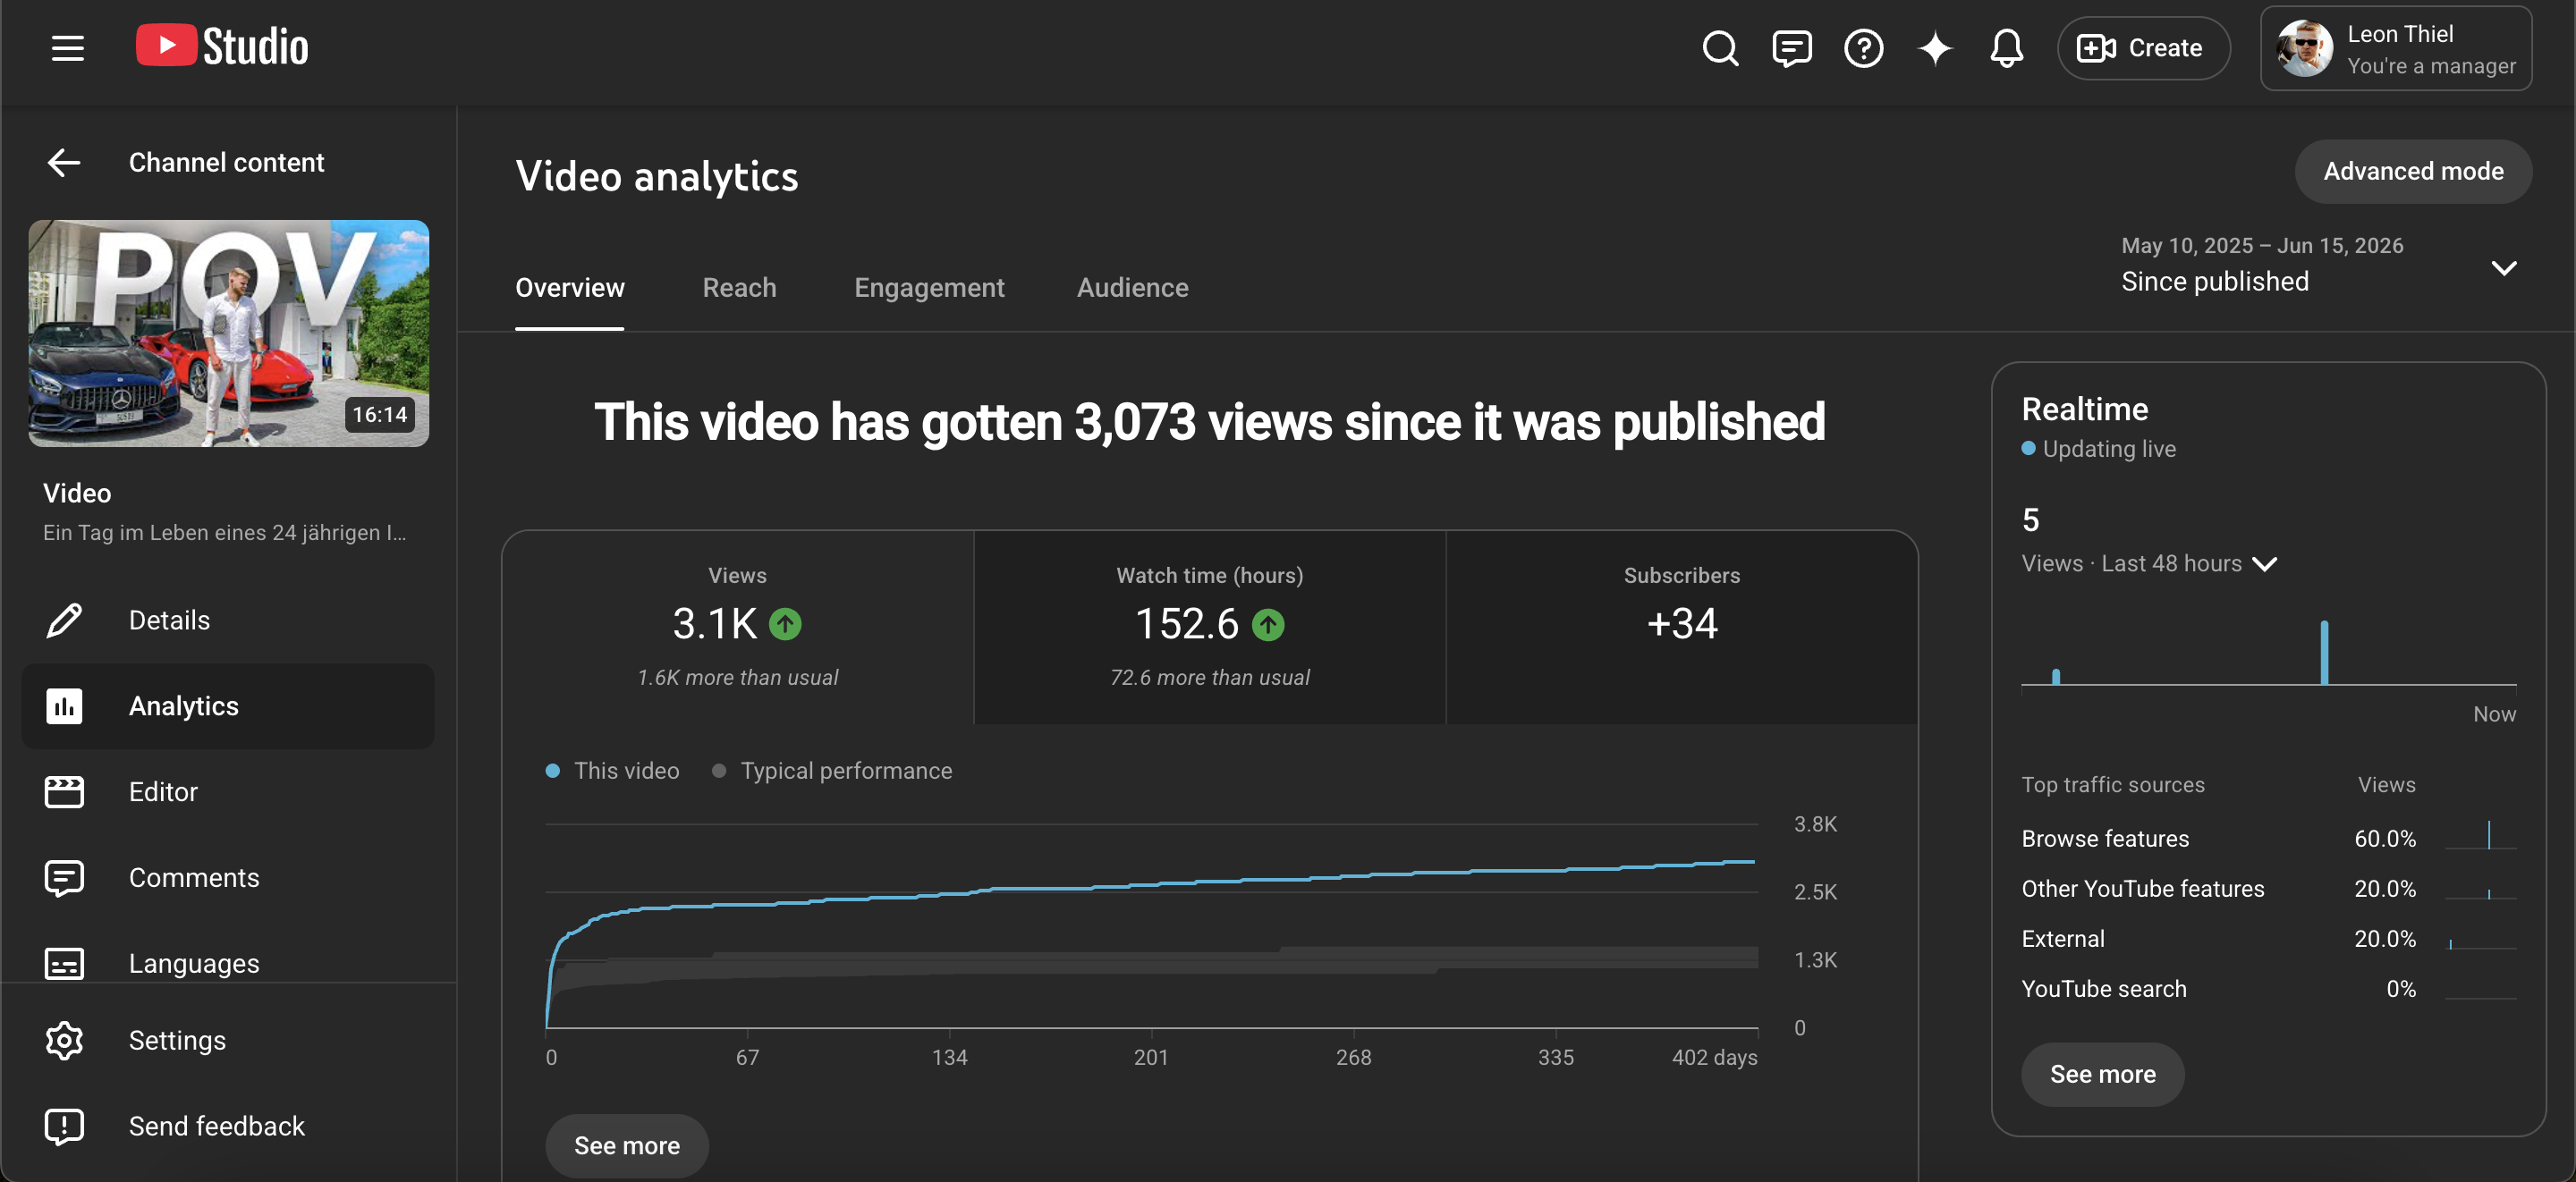Open Leon Thiel account menu
The width and height of the screenshot is (2576, 1182).
[2395, 49]
